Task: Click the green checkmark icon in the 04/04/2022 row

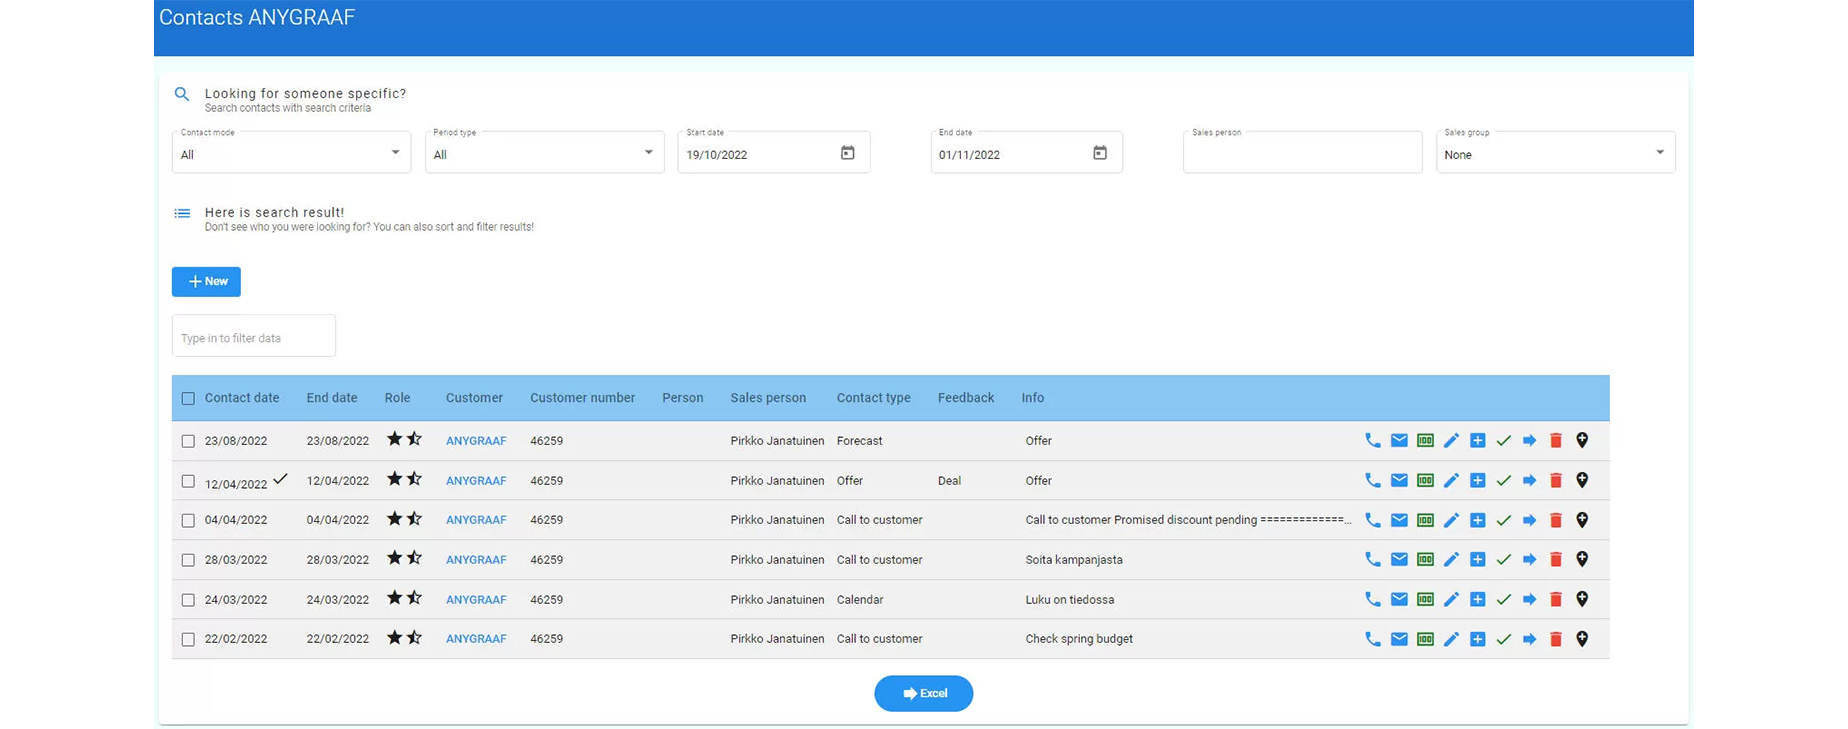Action: pos(1504,521)
